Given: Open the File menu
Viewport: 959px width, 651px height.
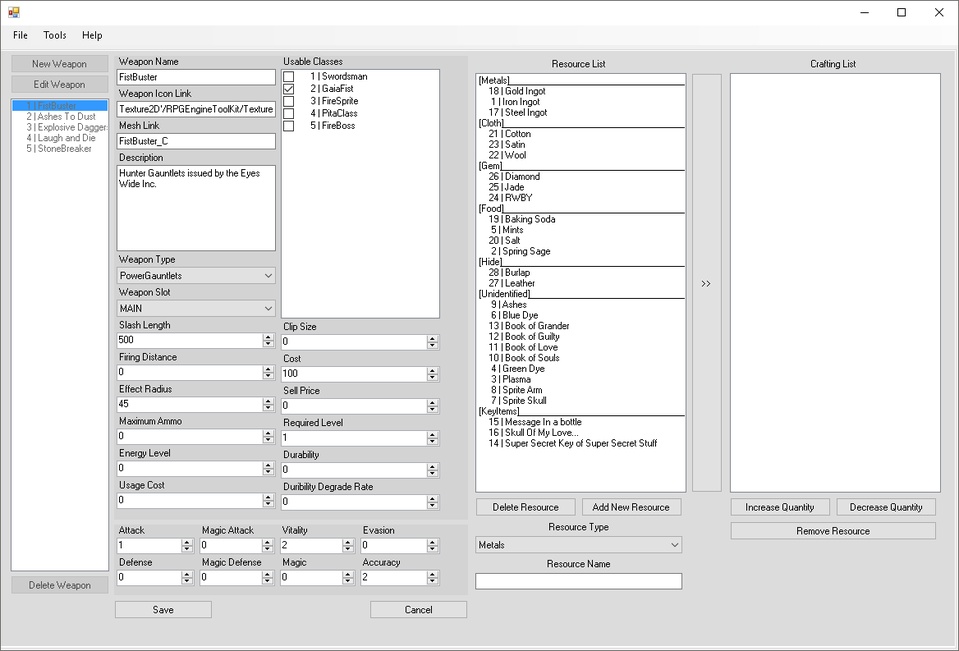Looking at the screenshot, I should [19, 35].
